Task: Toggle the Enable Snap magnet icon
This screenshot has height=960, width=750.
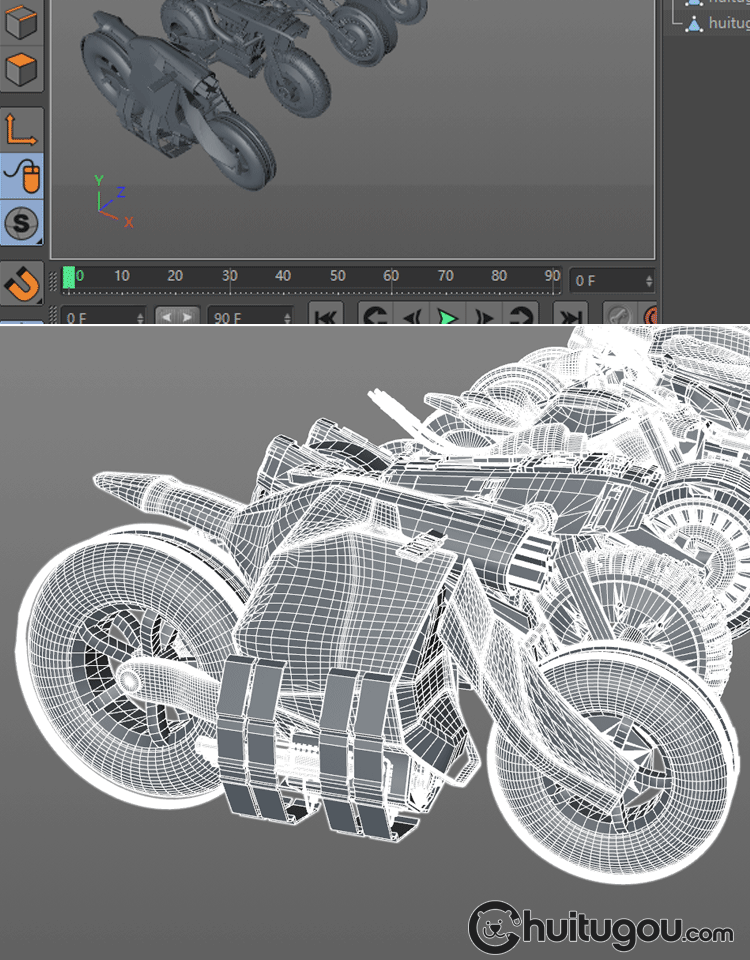Action: (x=22, y=284)
